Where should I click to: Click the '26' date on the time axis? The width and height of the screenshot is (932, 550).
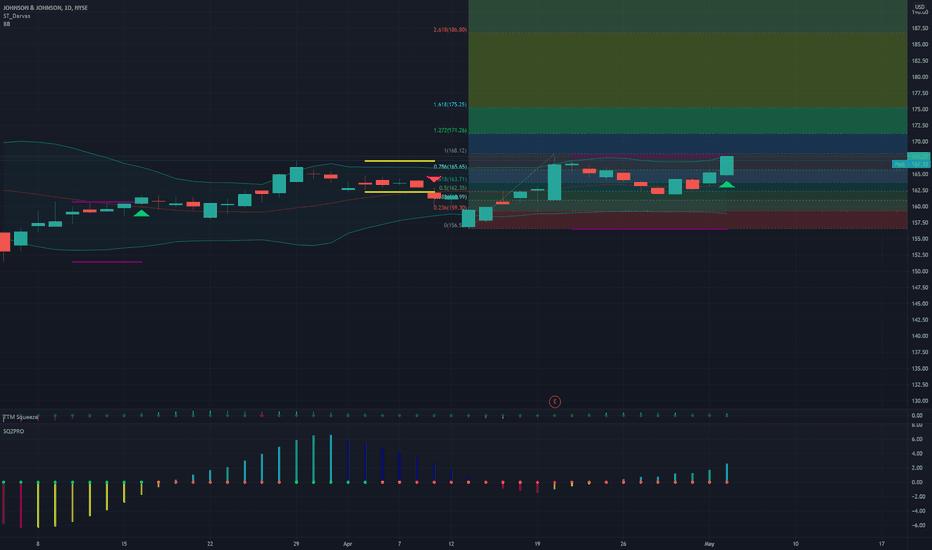[623, 544]
